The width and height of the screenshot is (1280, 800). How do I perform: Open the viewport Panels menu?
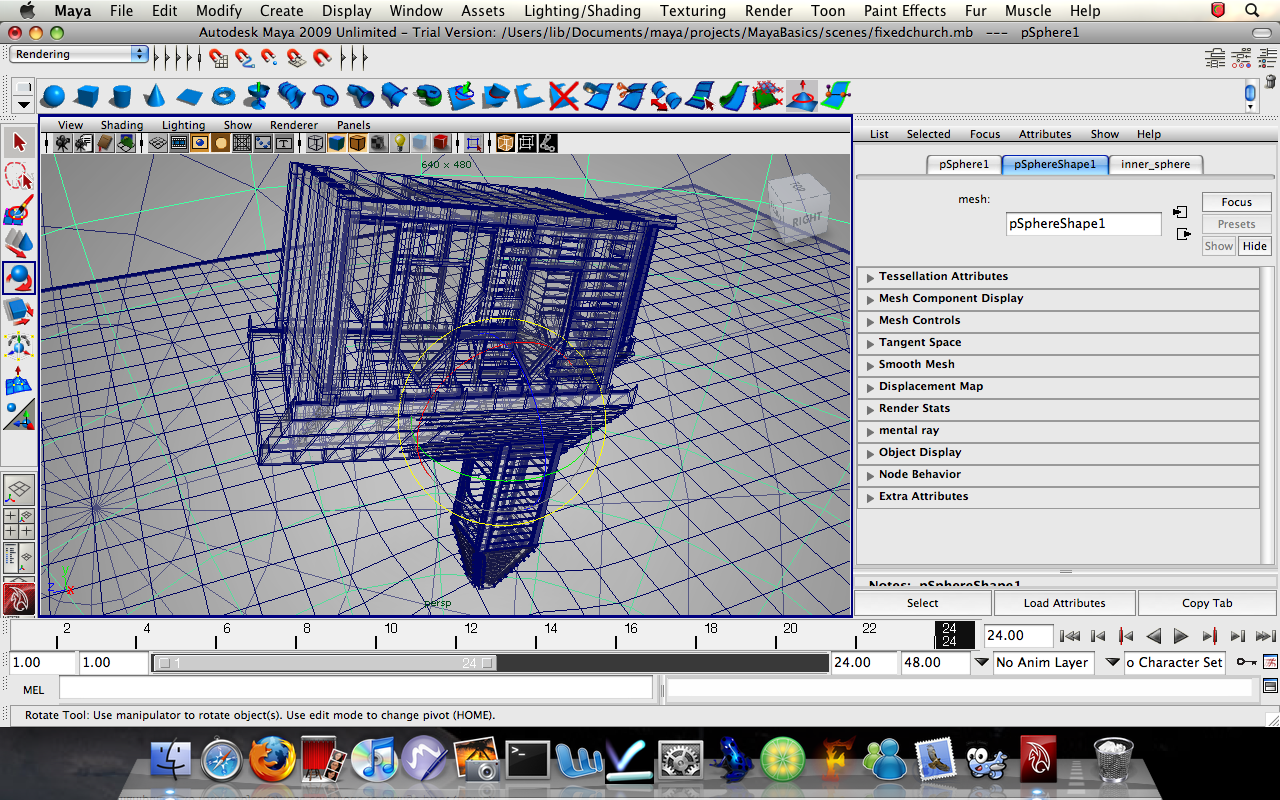point(353,125)
